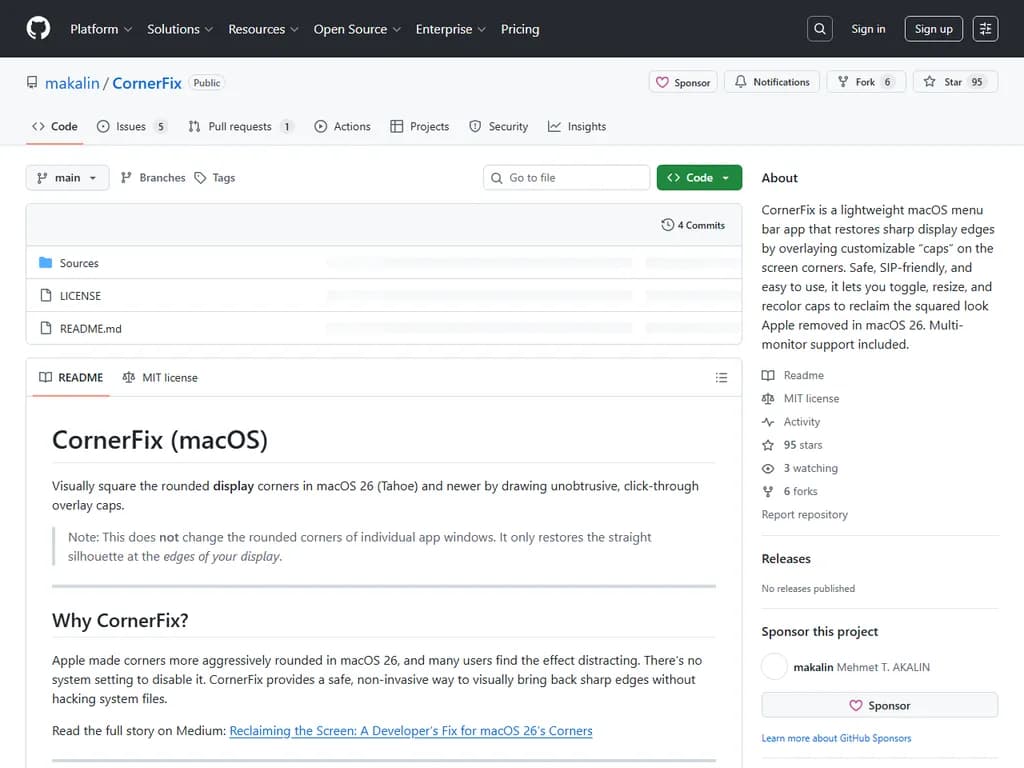Click the Sign up button
1024x768 pixels.
[933, 29]
